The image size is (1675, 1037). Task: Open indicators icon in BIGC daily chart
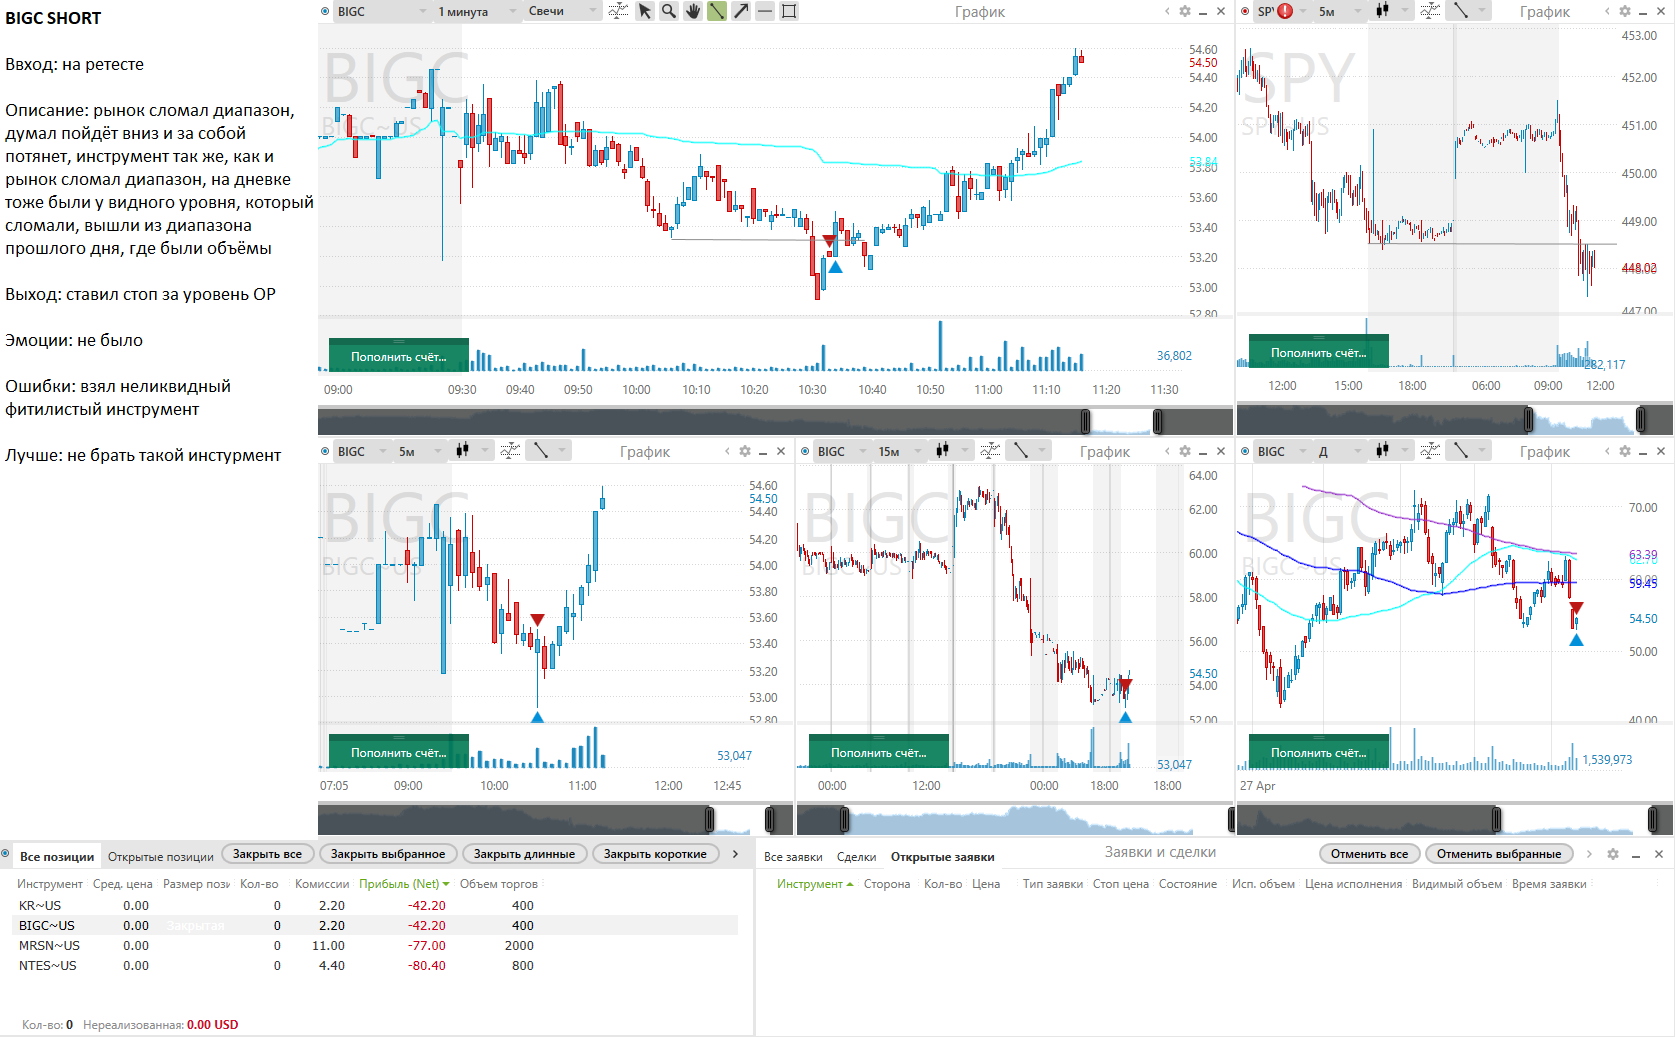[x=1431, y=451]
